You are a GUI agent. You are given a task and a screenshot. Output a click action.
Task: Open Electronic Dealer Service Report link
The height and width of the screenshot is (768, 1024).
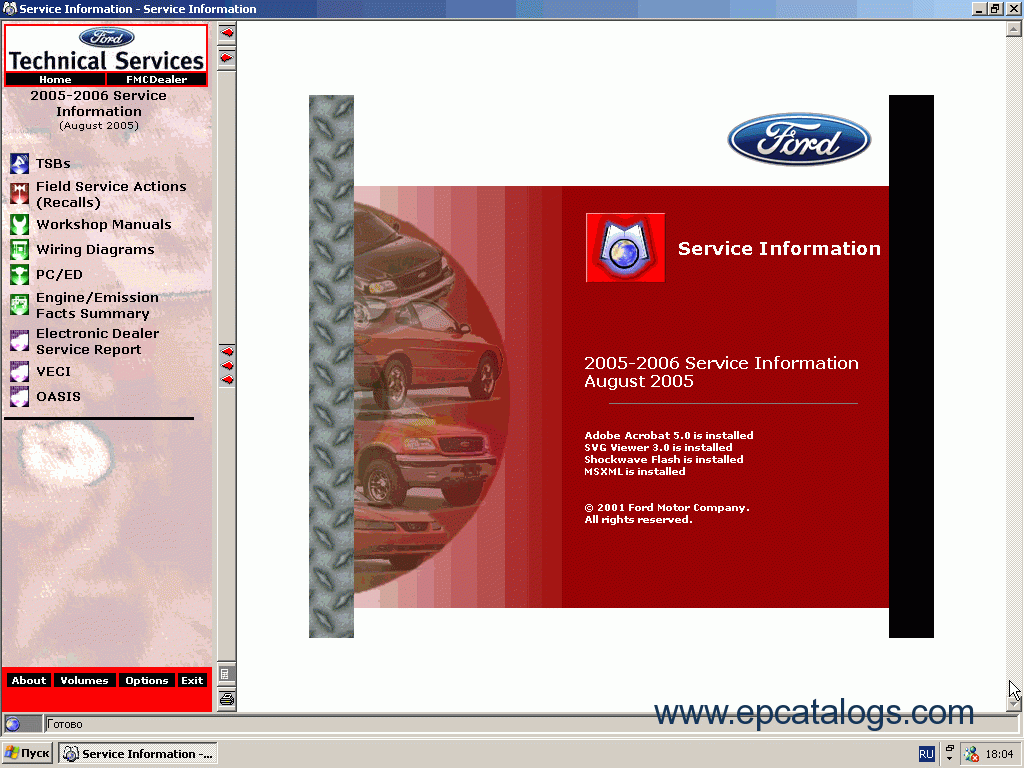click(97, 341)
